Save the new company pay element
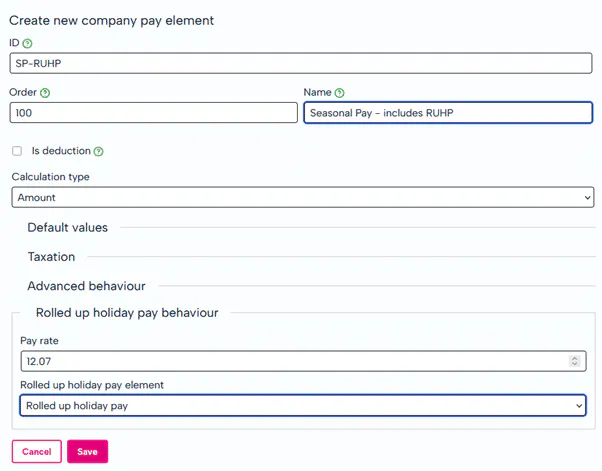 [x=87, y=452]
